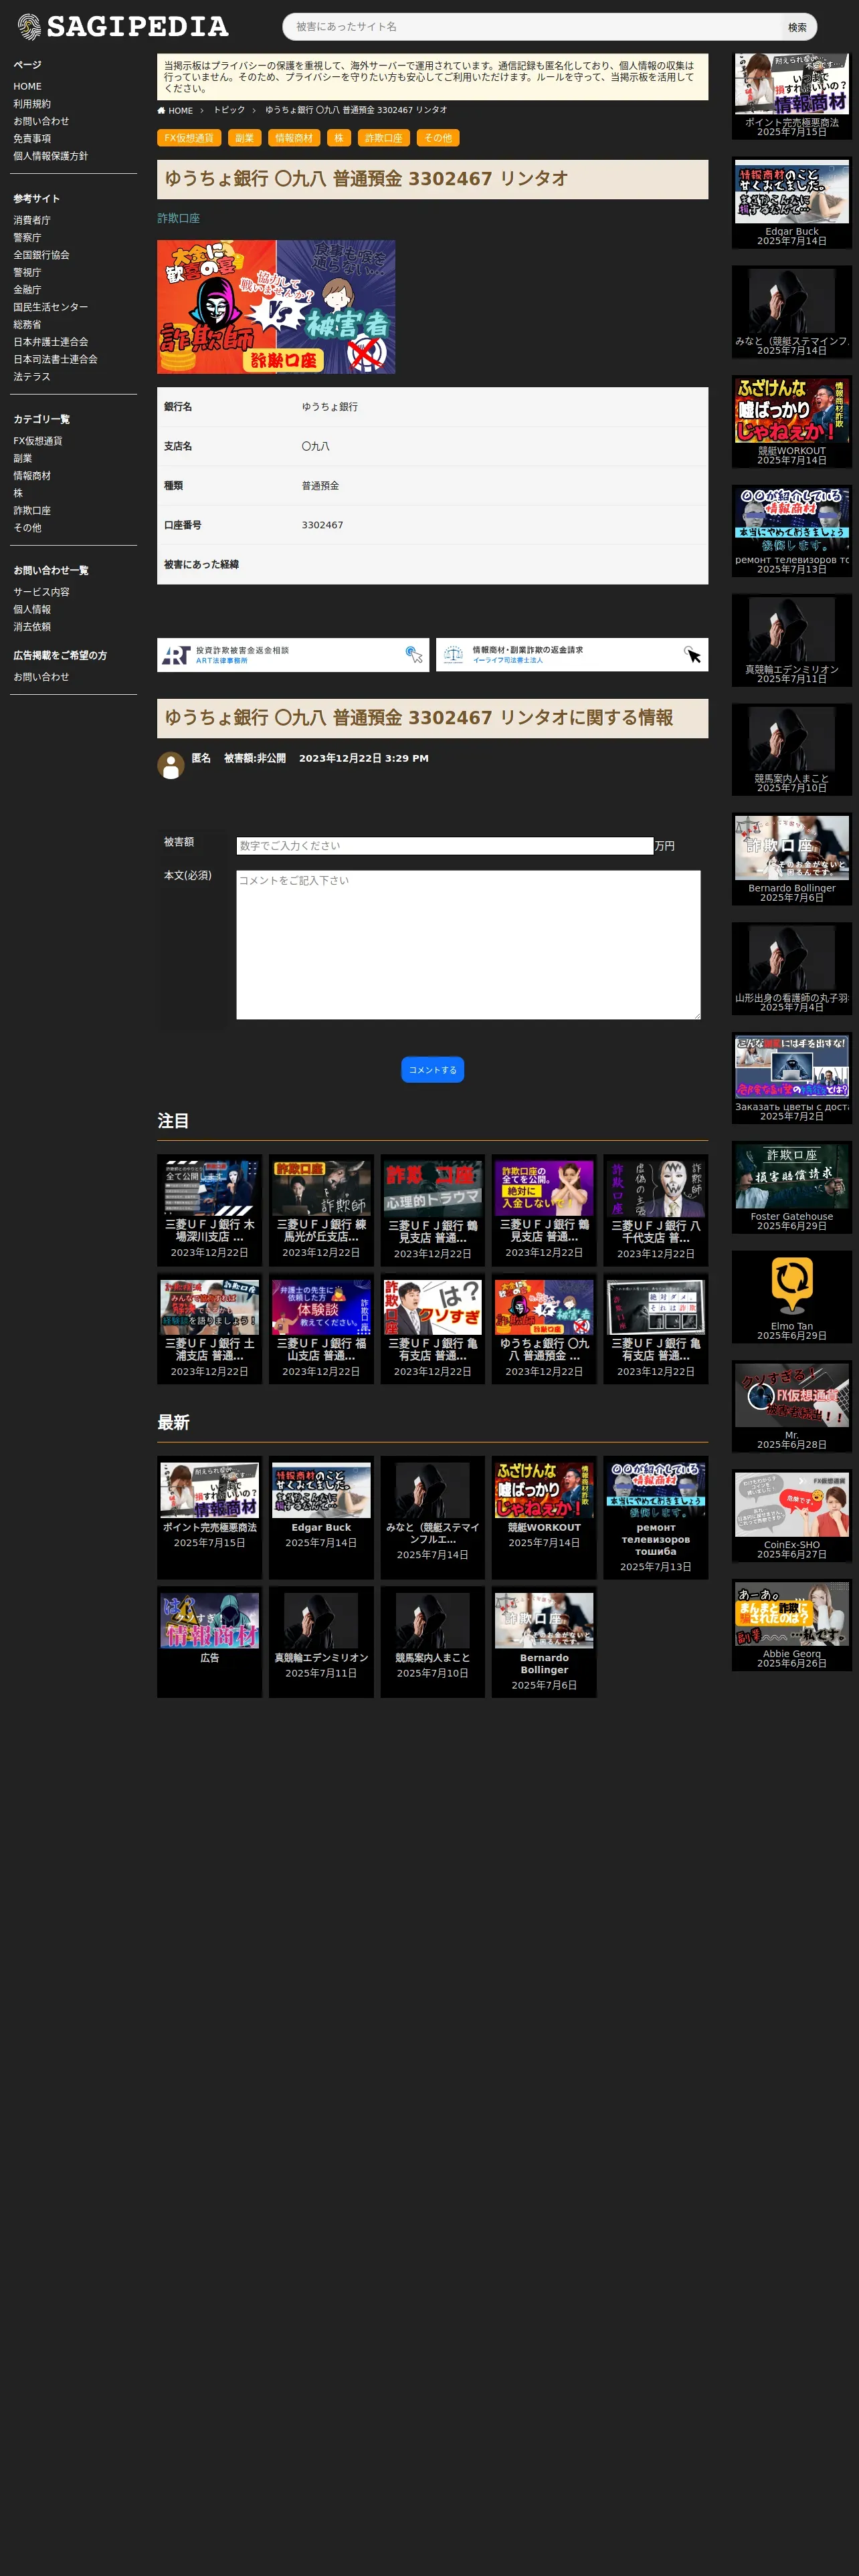Open 国民生活センター reference link
Viewport: 859px width, 2576px height.
50,307
